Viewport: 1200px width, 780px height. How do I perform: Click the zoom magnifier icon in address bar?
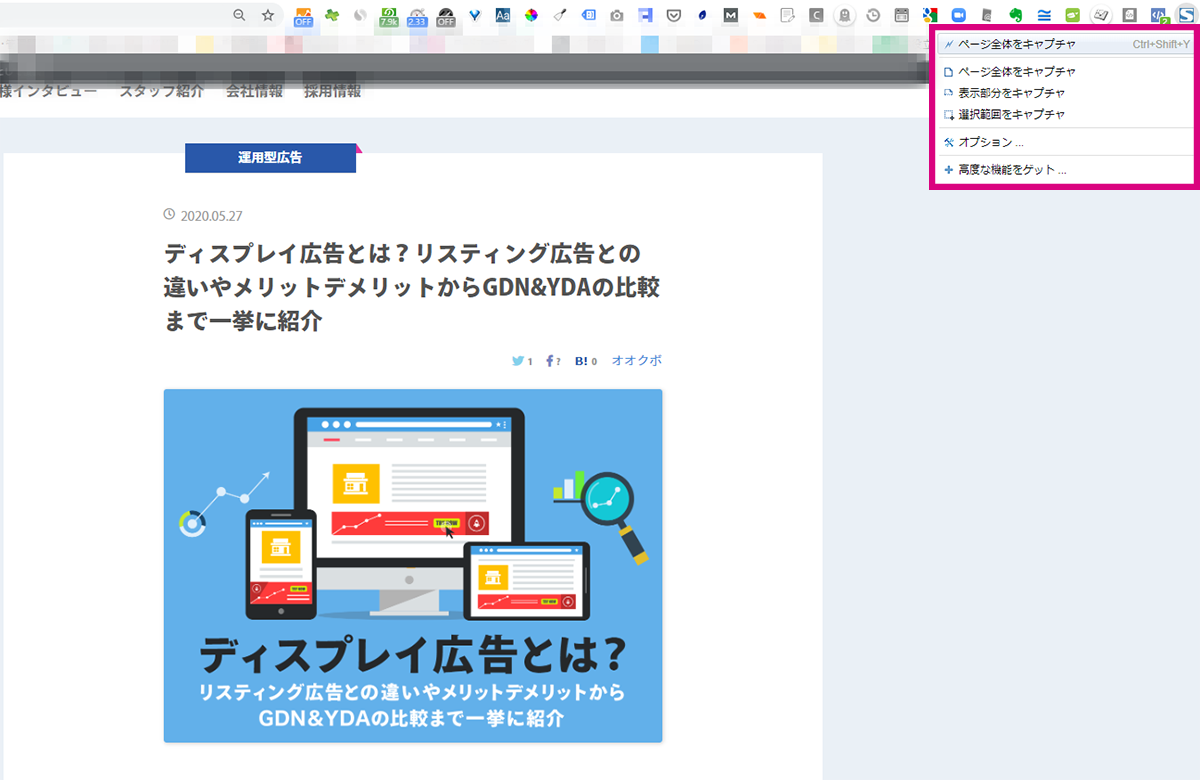[x=239, y=15]
